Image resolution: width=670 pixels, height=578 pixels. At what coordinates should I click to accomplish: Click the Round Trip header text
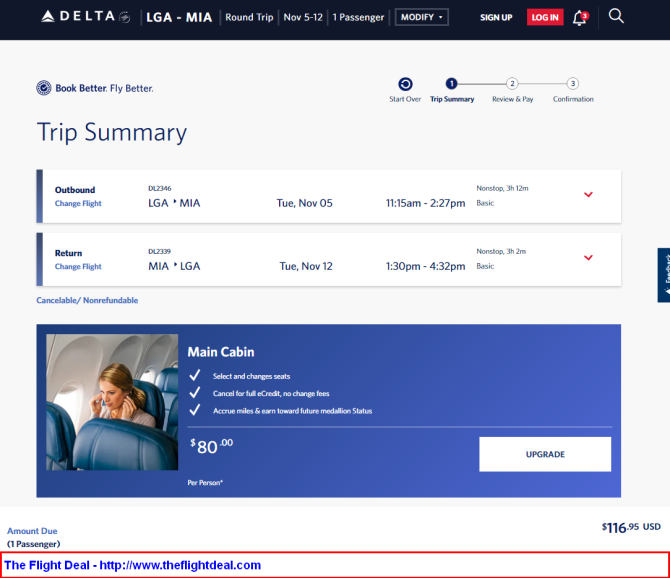point(249,18)
